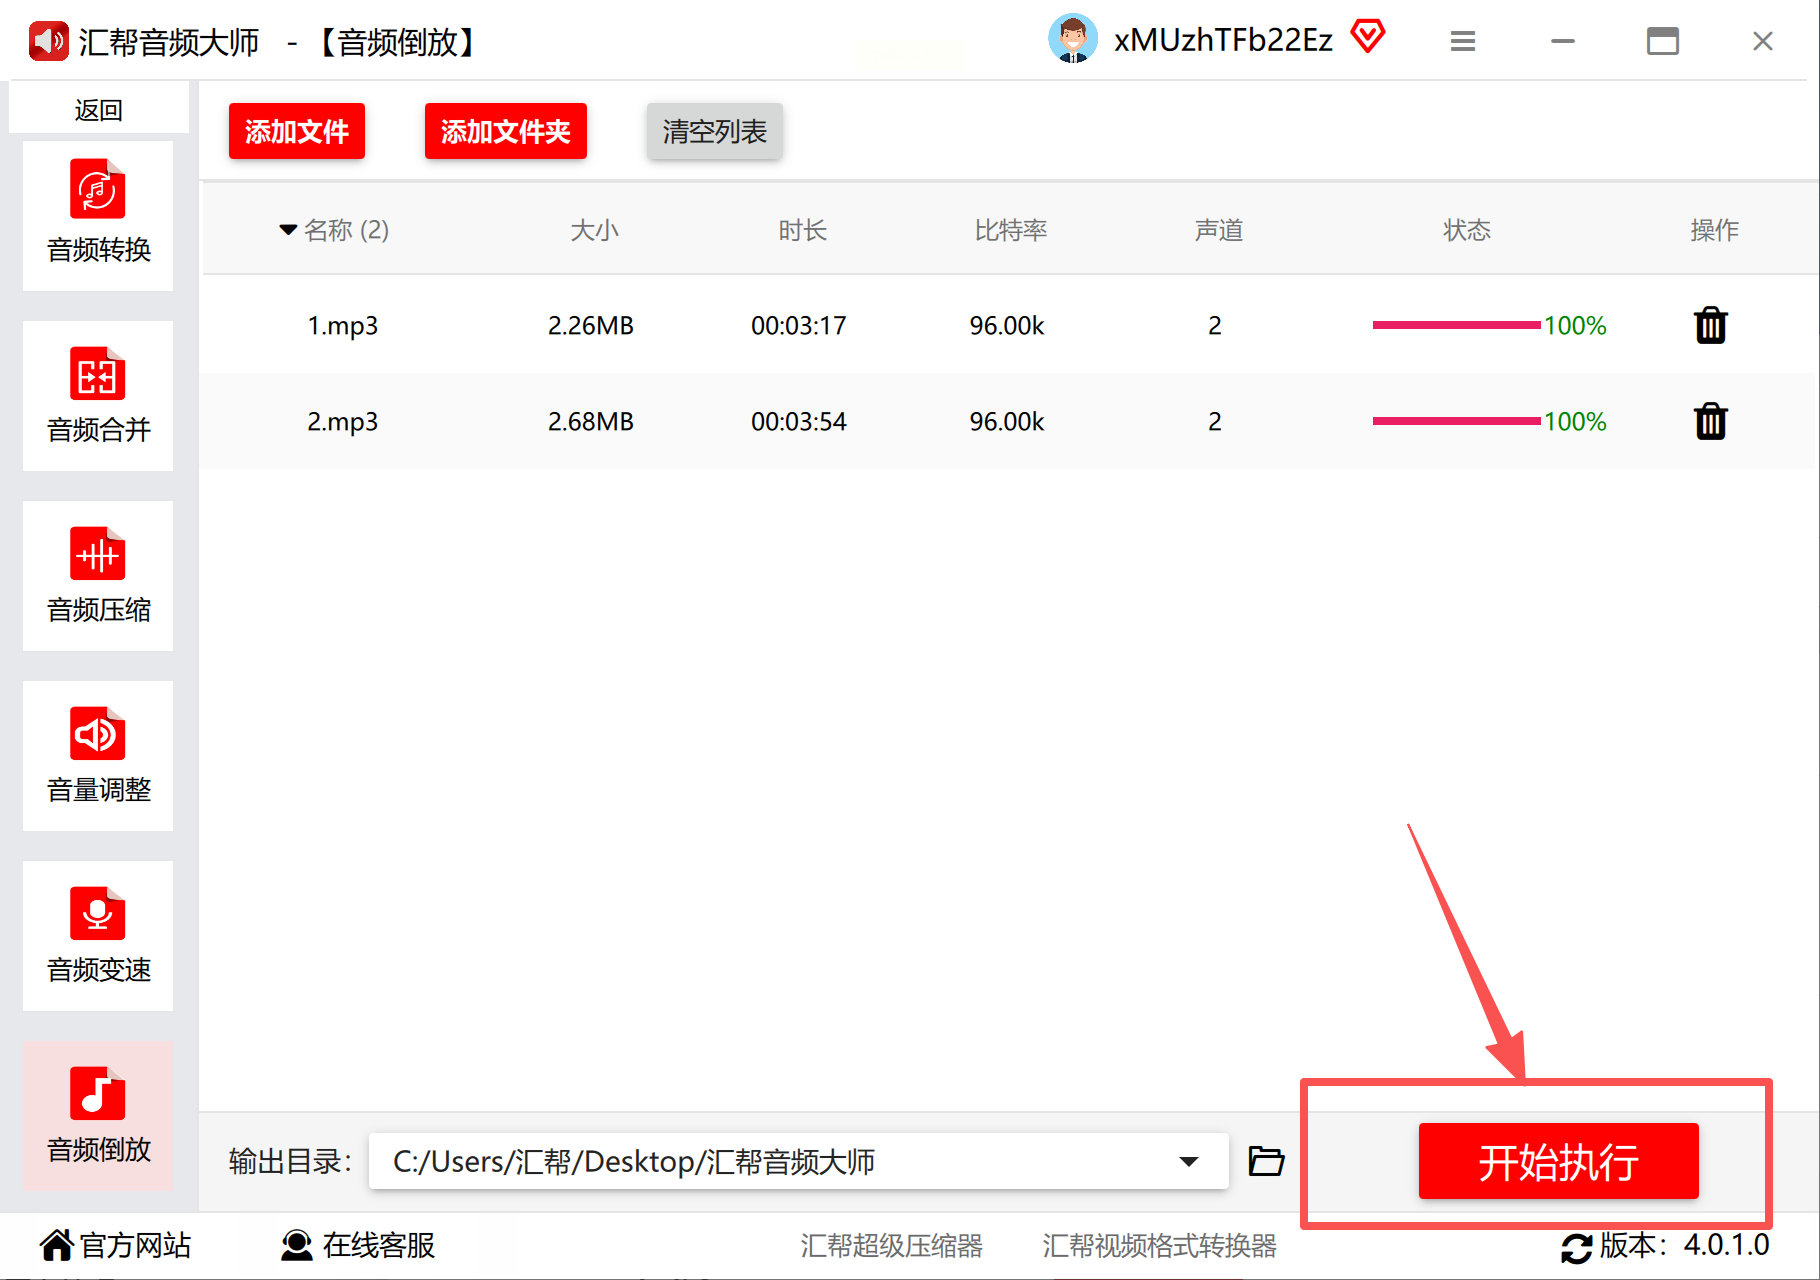Click the 返回 back tab
This screenshot has width=1820, height=1280.
pos(98,108)
